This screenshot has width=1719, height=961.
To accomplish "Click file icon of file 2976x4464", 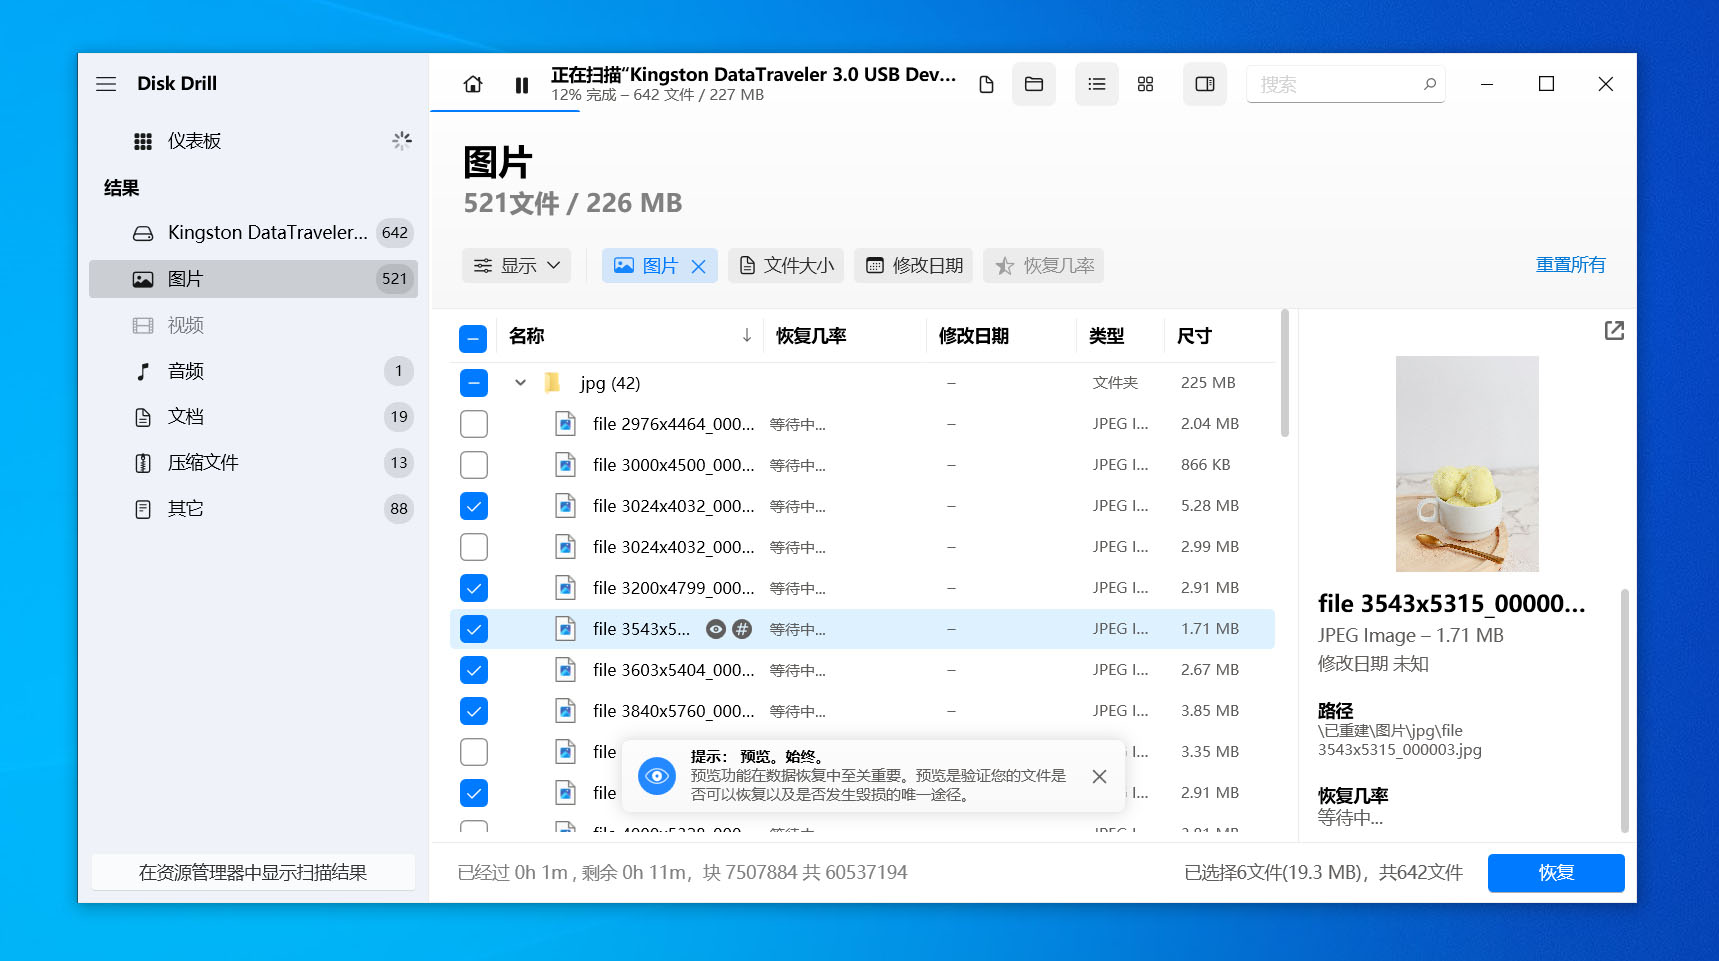I will [x=565, y=424].
